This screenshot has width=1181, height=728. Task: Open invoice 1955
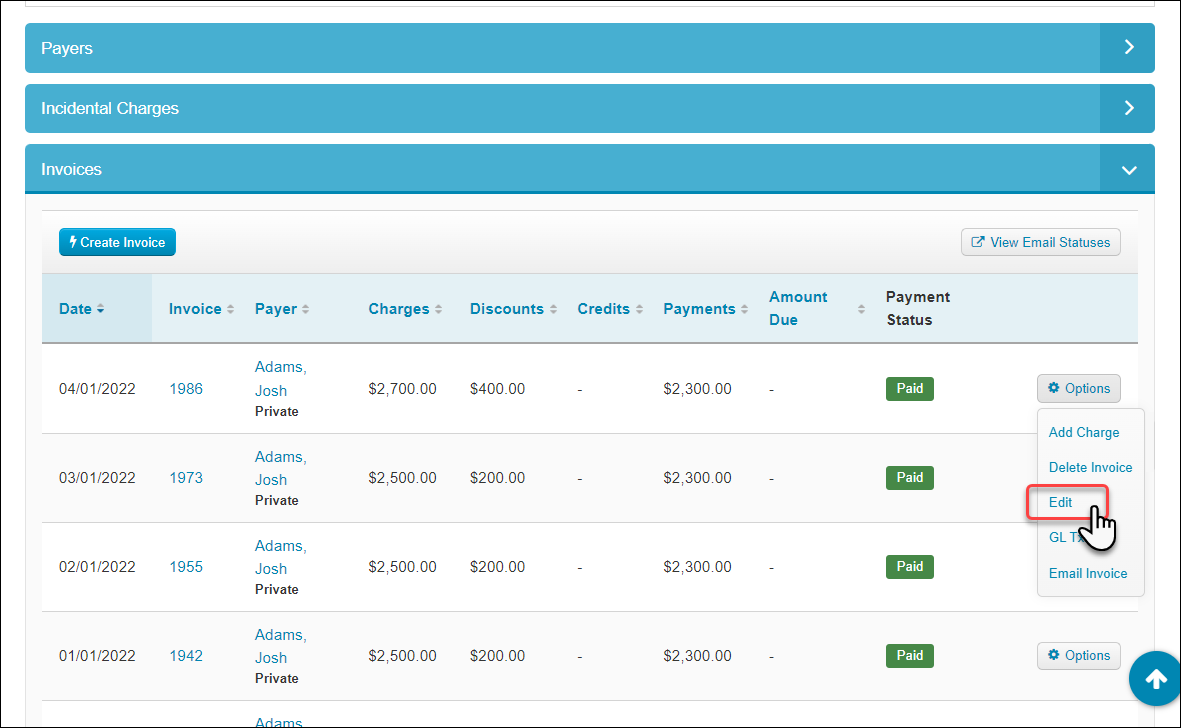186,567
